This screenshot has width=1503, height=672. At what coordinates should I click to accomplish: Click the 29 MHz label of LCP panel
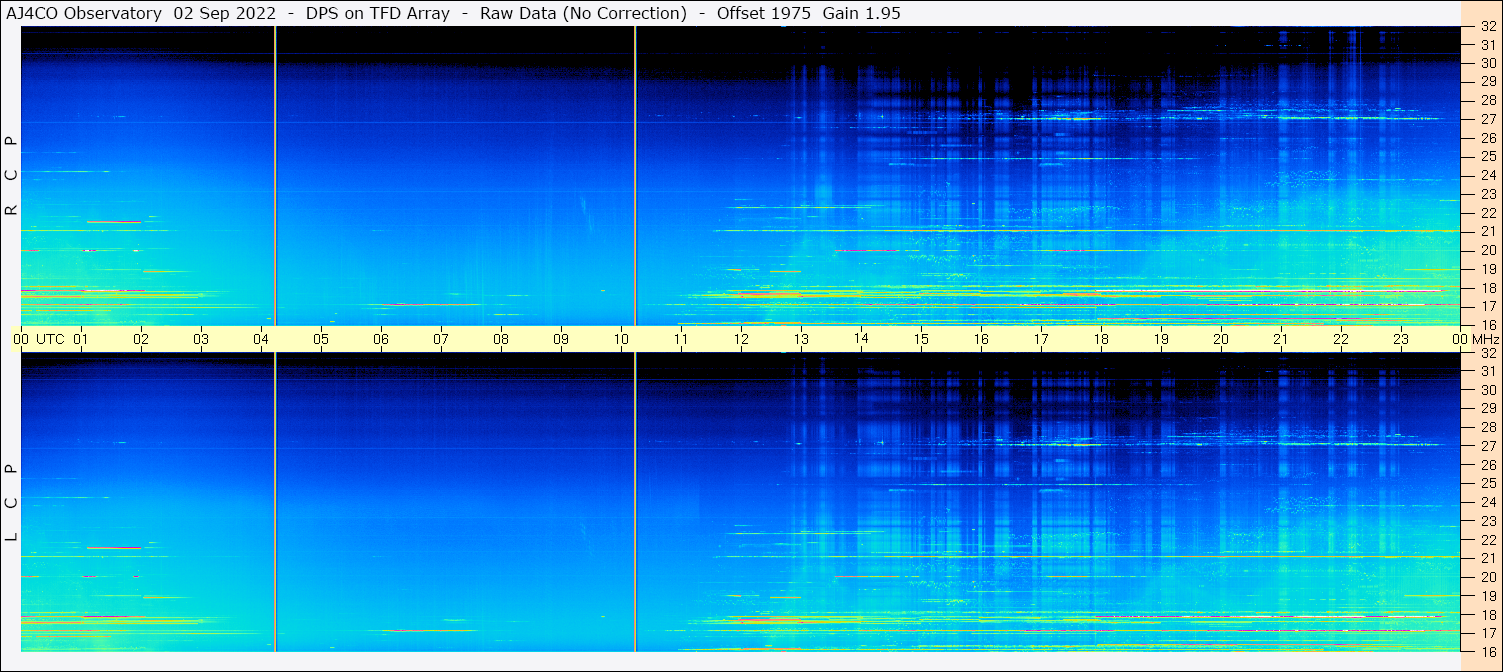click(1488, 409)
